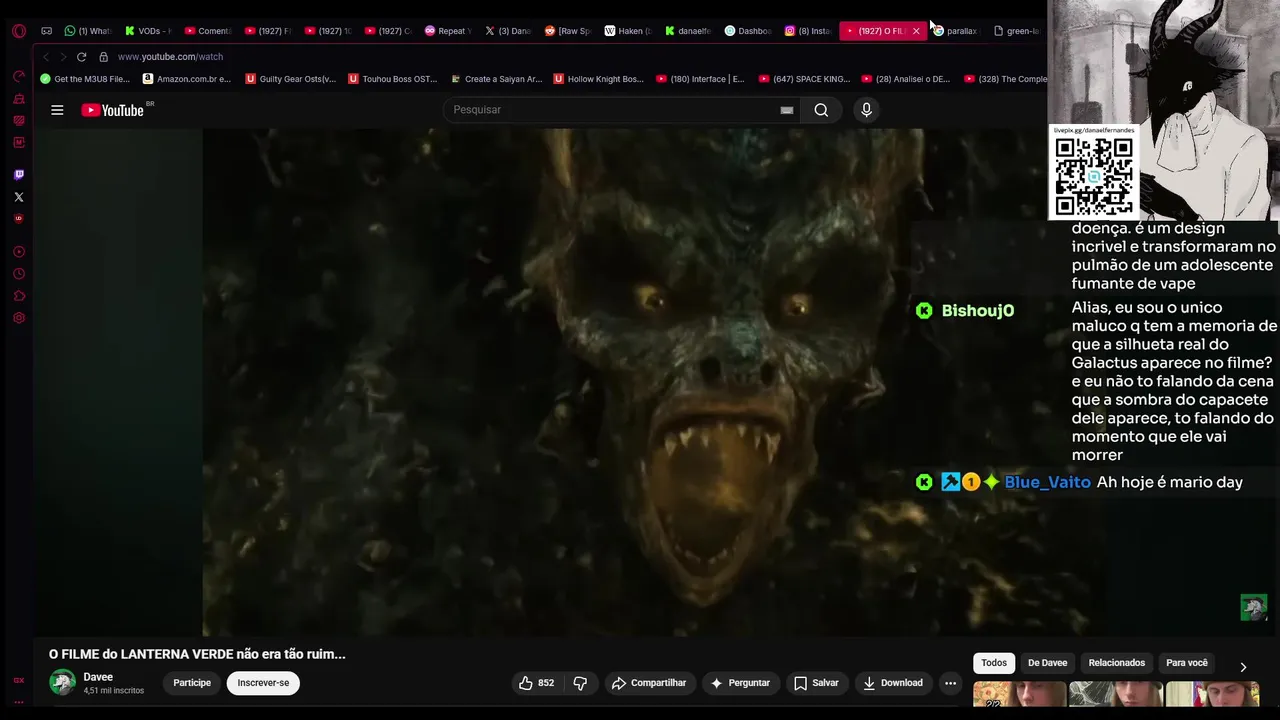The height and width of the screenshot is (720, 1280).
Task: Open Touhou Boss OST bookmark
Action: tap(393, 79)
